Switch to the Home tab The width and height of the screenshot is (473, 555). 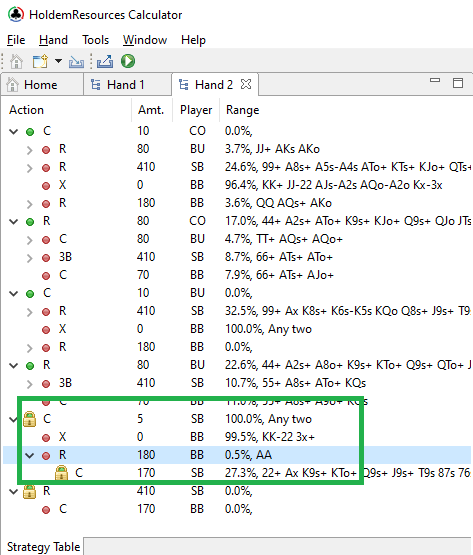click(41, 85)
